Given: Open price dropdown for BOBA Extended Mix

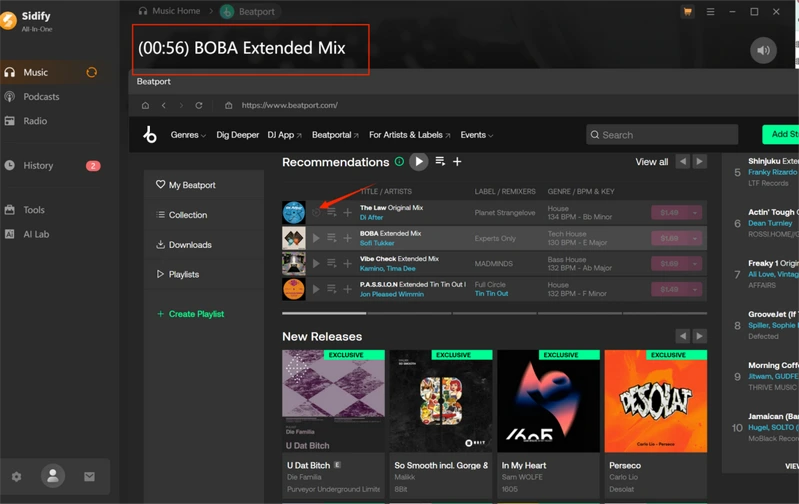Looking at the screenshot, I should click(x=695, y=238).
